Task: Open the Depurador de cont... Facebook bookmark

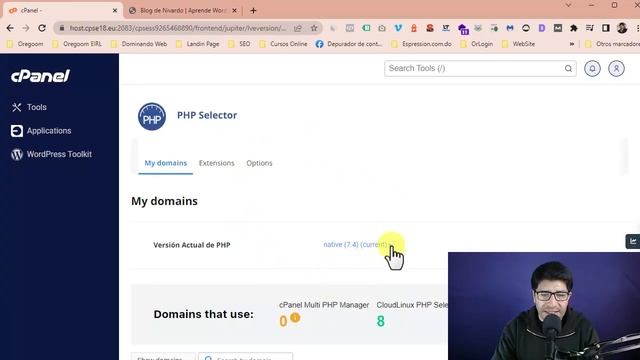Action: pos(349,44)
